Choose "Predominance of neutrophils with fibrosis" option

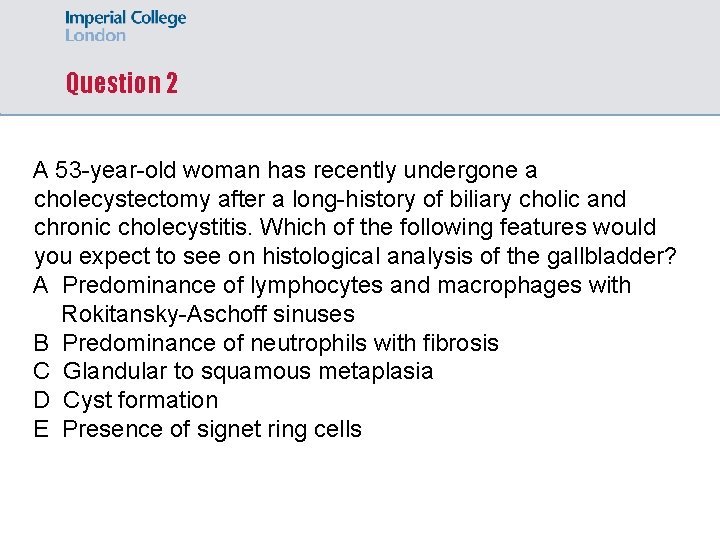coord(280,344)
